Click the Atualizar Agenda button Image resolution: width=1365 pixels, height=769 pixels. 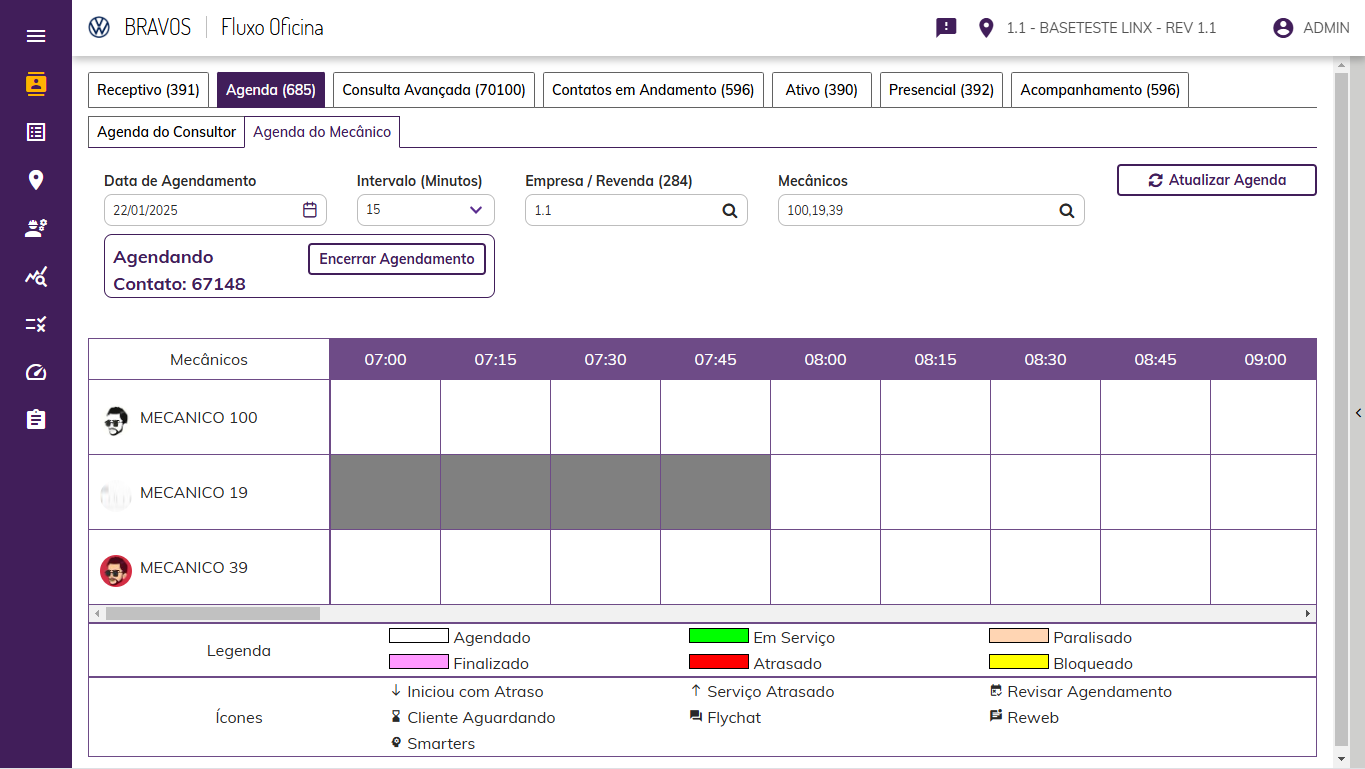(x=1217, y=180)
